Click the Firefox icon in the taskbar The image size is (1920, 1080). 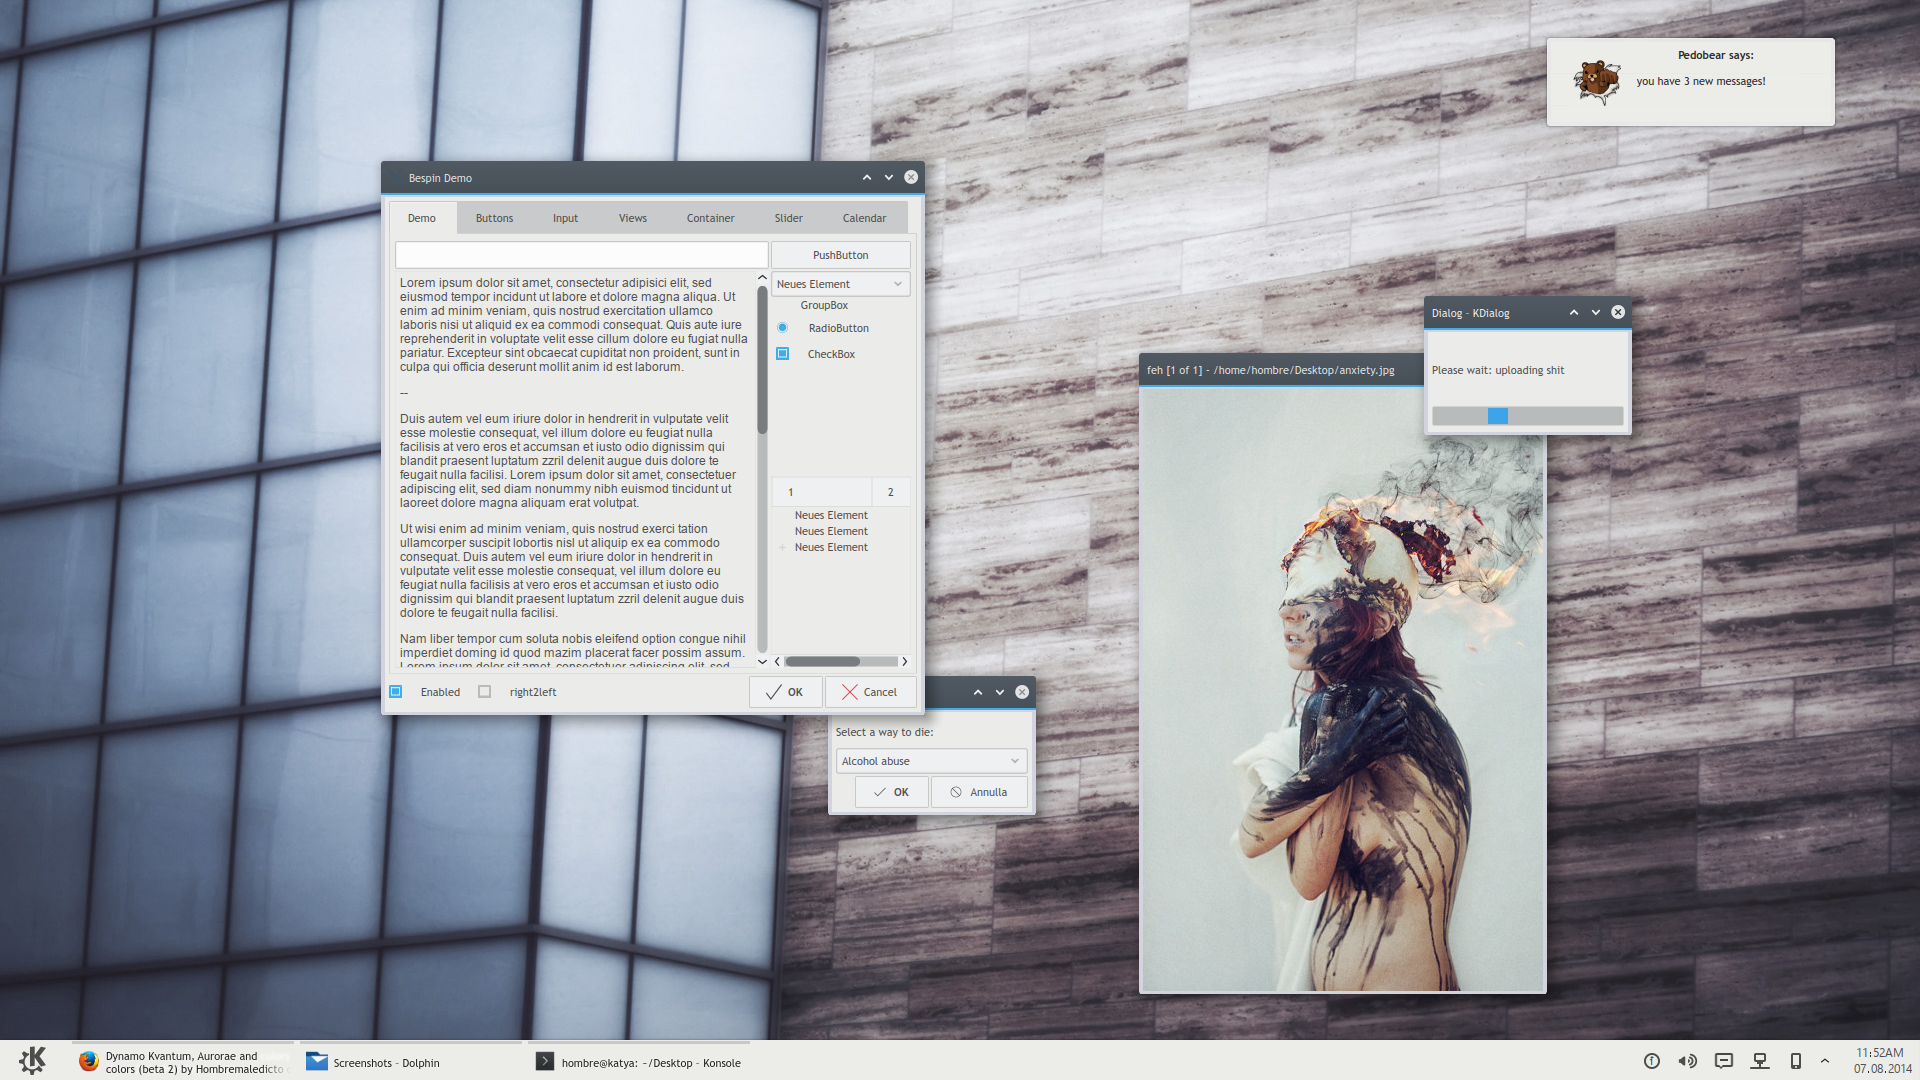tap(89, 1061)
